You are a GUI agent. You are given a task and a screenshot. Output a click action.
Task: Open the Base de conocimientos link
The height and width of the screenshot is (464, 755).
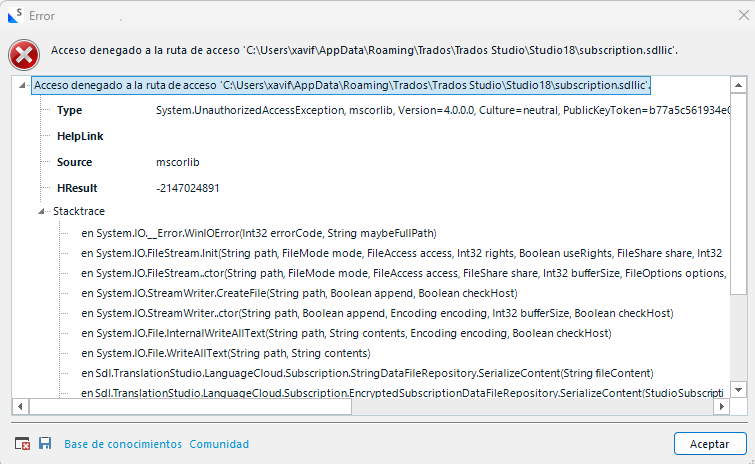tap(123, 444)
